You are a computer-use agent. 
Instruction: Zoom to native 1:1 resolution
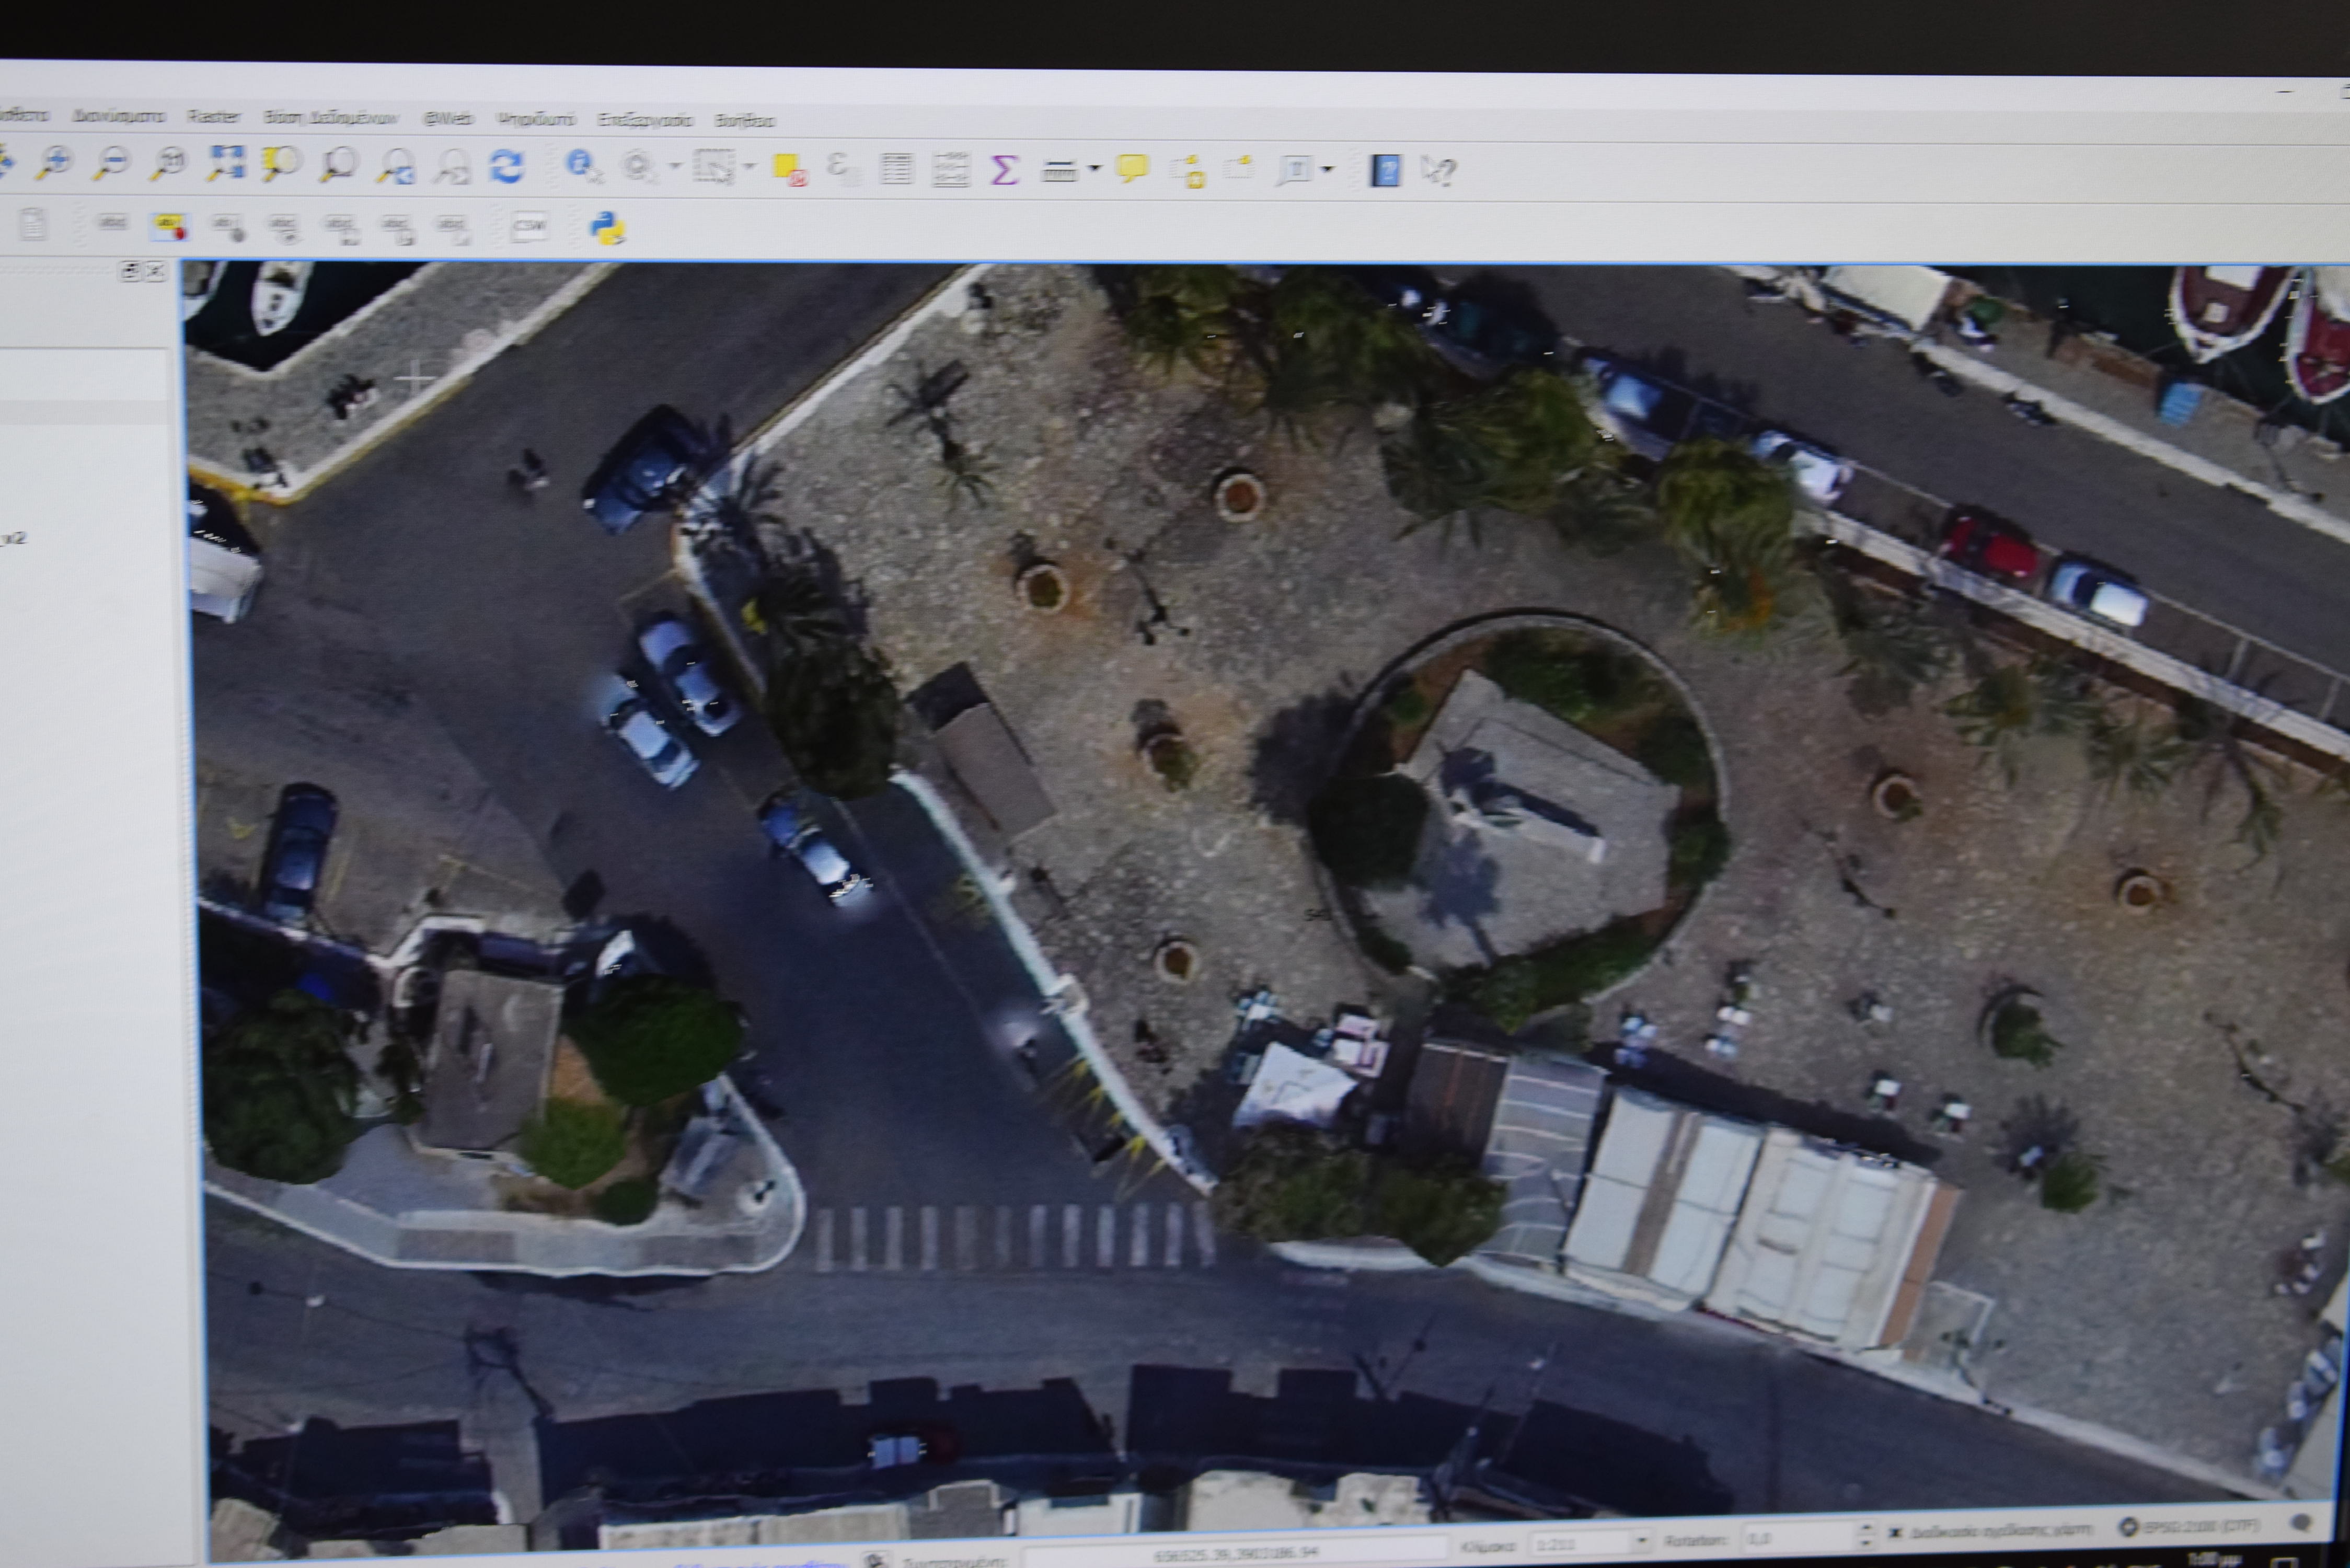tap(168, 163)
